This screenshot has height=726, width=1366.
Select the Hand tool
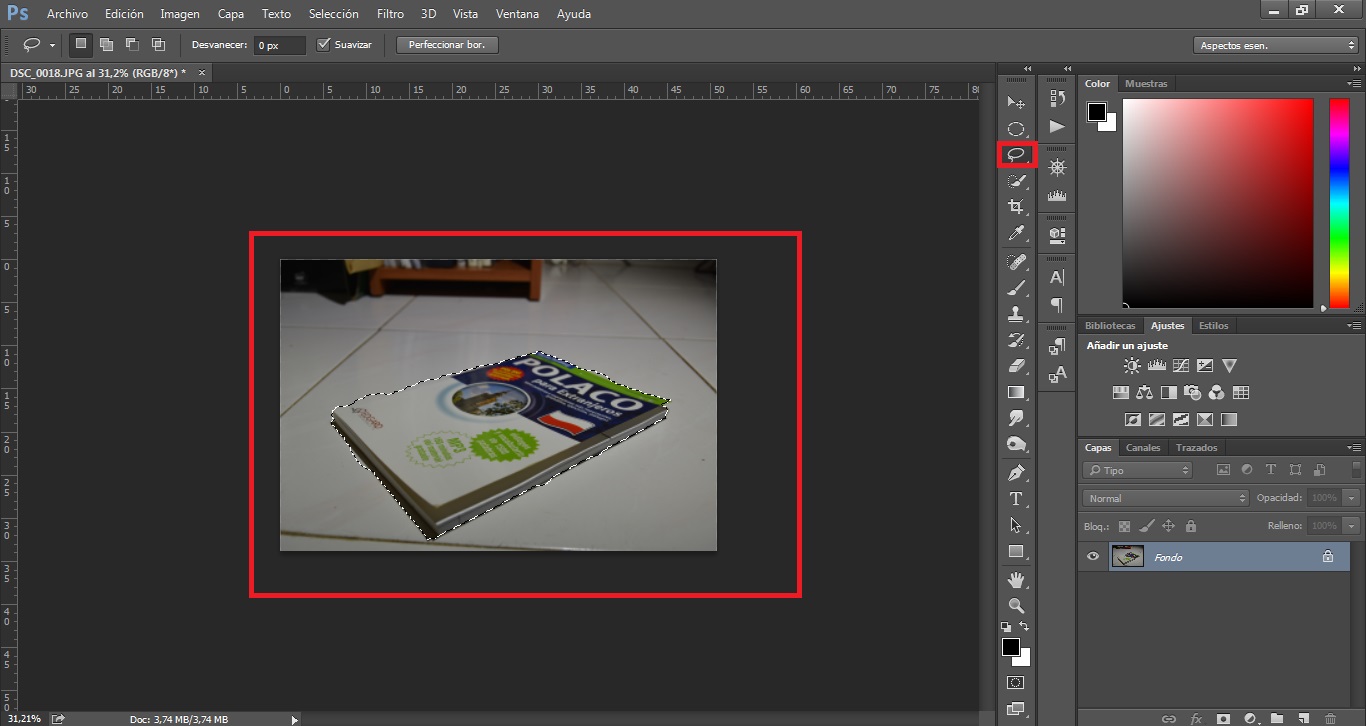[1016, 580]
